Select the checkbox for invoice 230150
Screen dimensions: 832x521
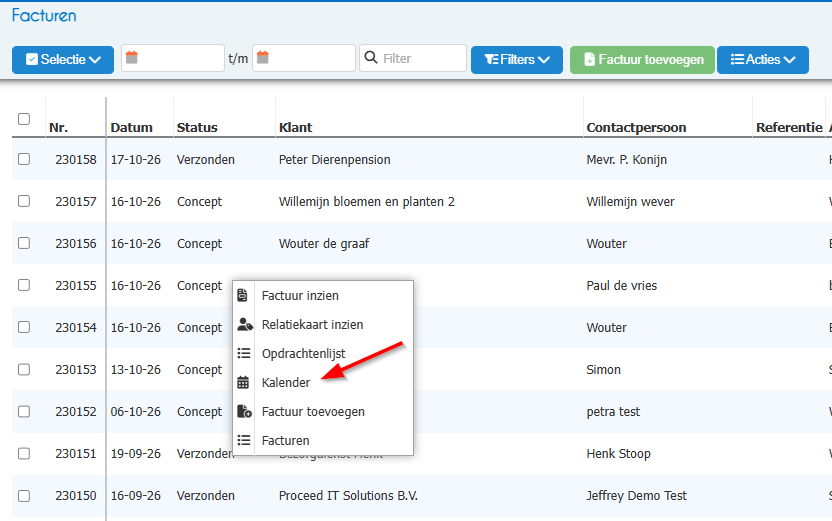(x=24, y=496)
